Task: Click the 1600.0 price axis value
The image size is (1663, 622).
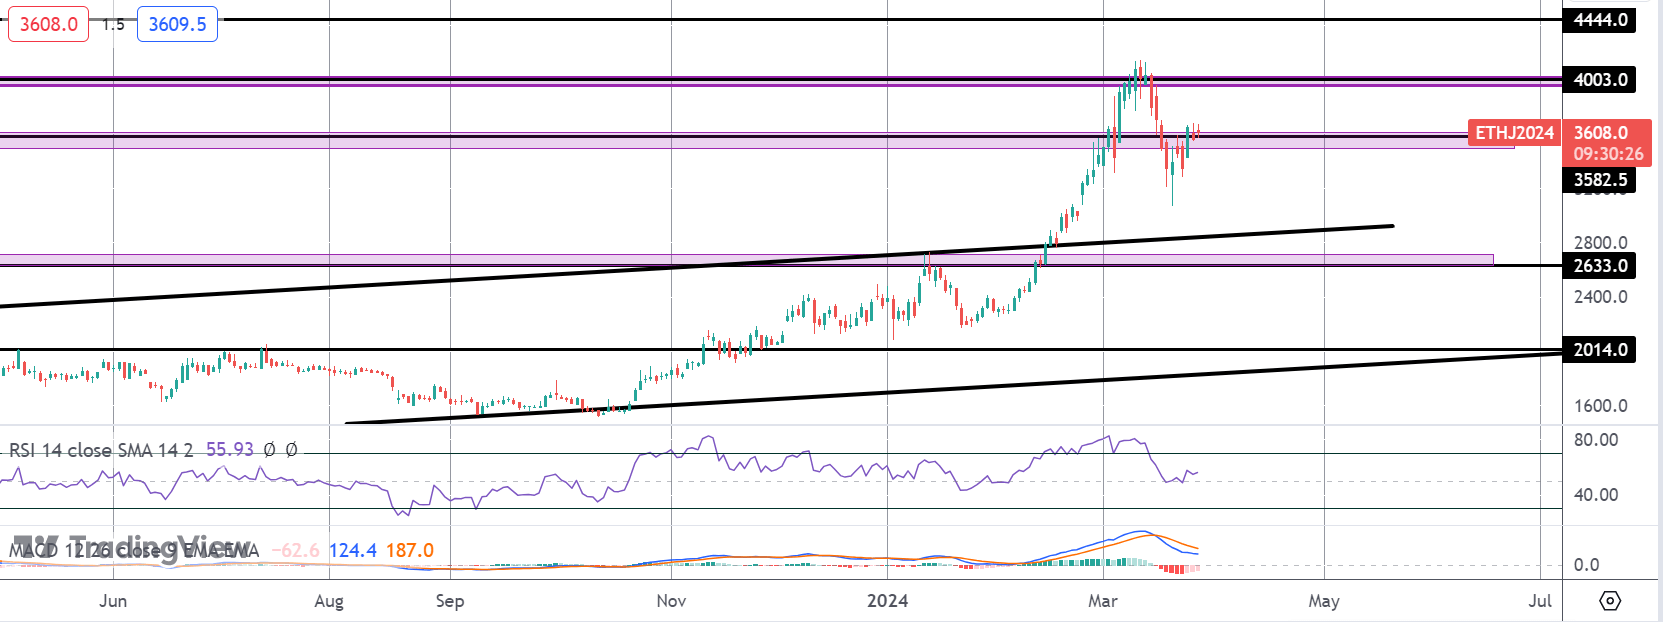Action: coord(1600,406)
